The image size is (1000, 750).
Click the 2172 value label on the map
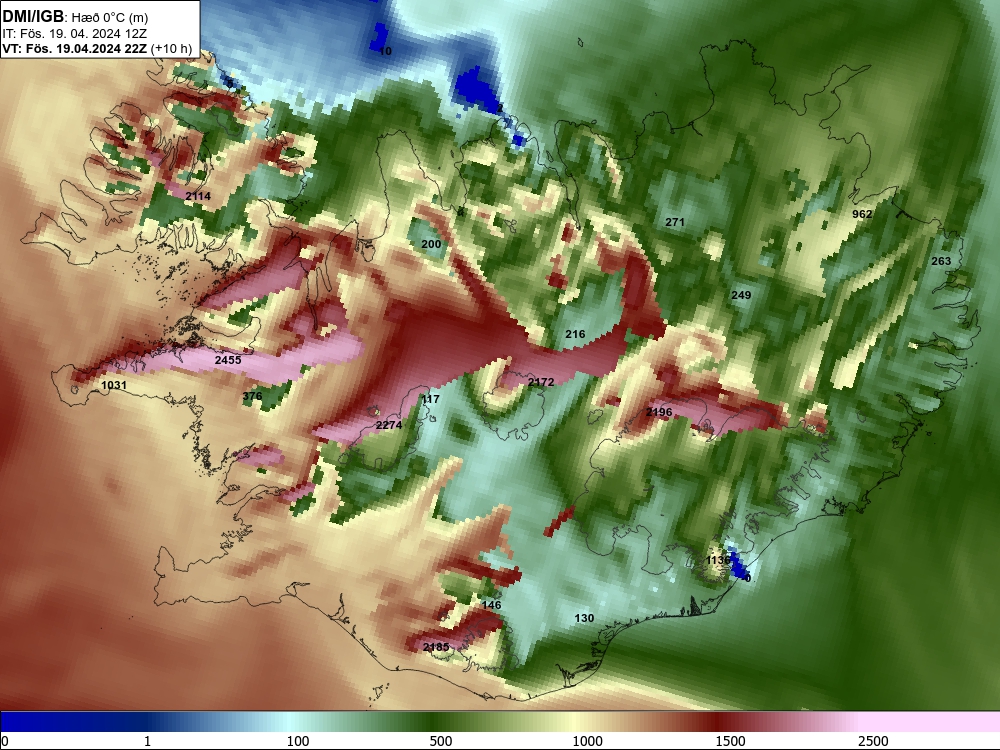(x=541, y=382)
